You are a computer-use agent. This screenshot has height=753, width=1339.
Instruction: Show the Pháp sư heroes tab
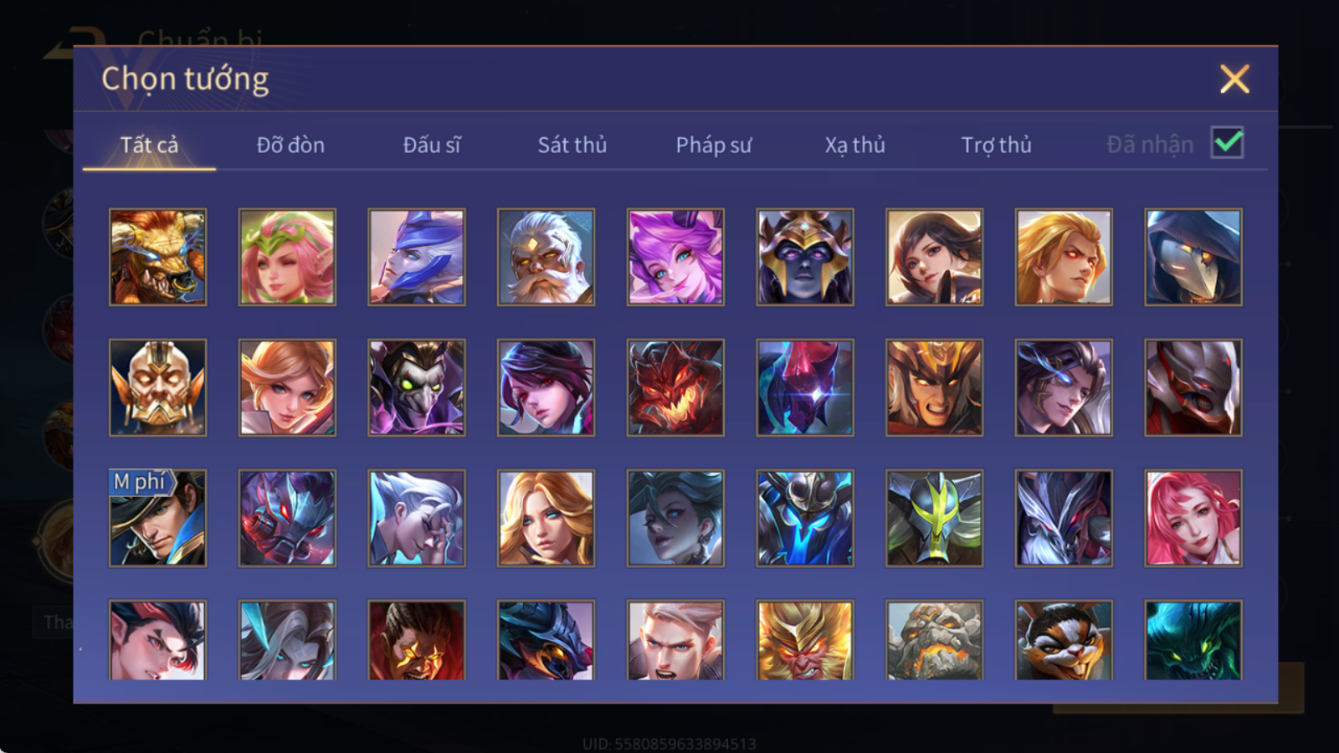tap(714, 145)
